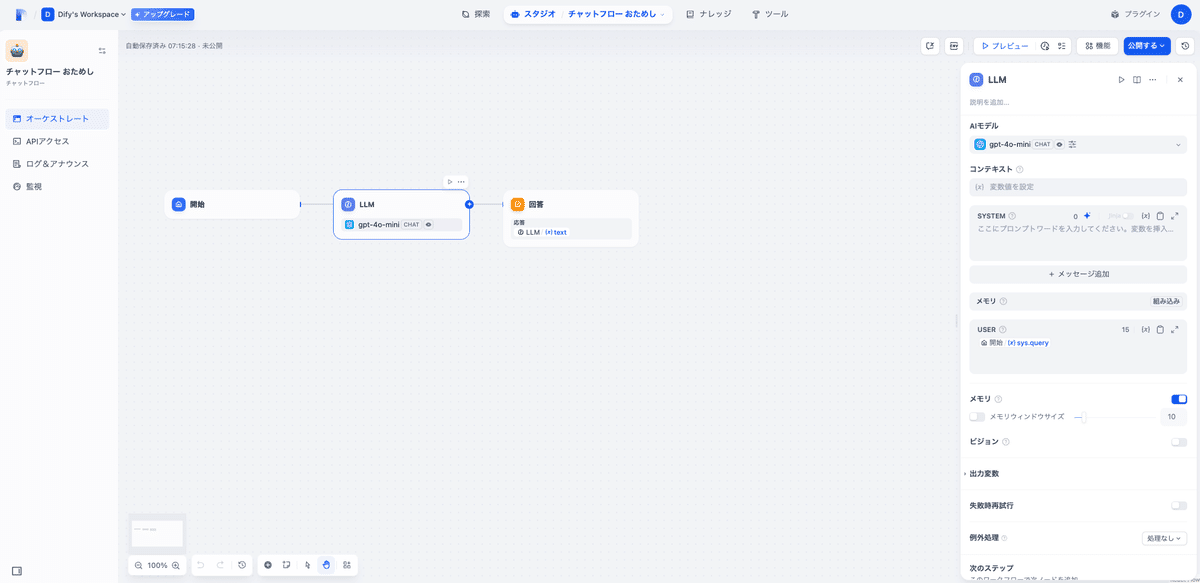Open the 探索 explore tab

click(476, 14)
